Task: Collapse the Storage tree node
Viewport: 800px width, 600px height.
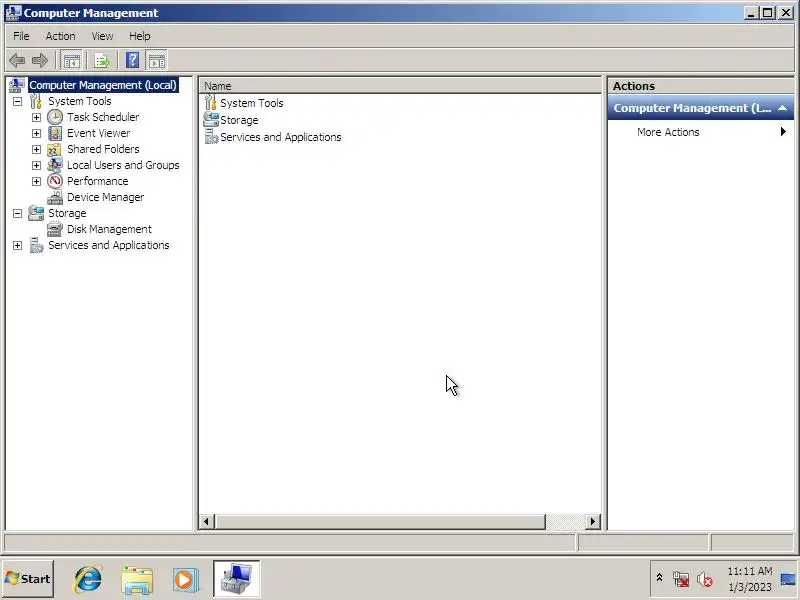Action: pos(17,213)
